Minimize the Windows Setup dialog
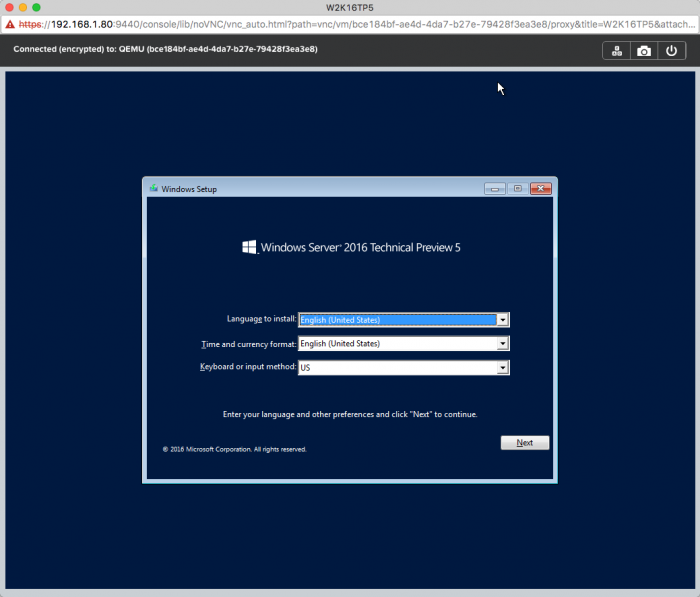 pos(495,188)
